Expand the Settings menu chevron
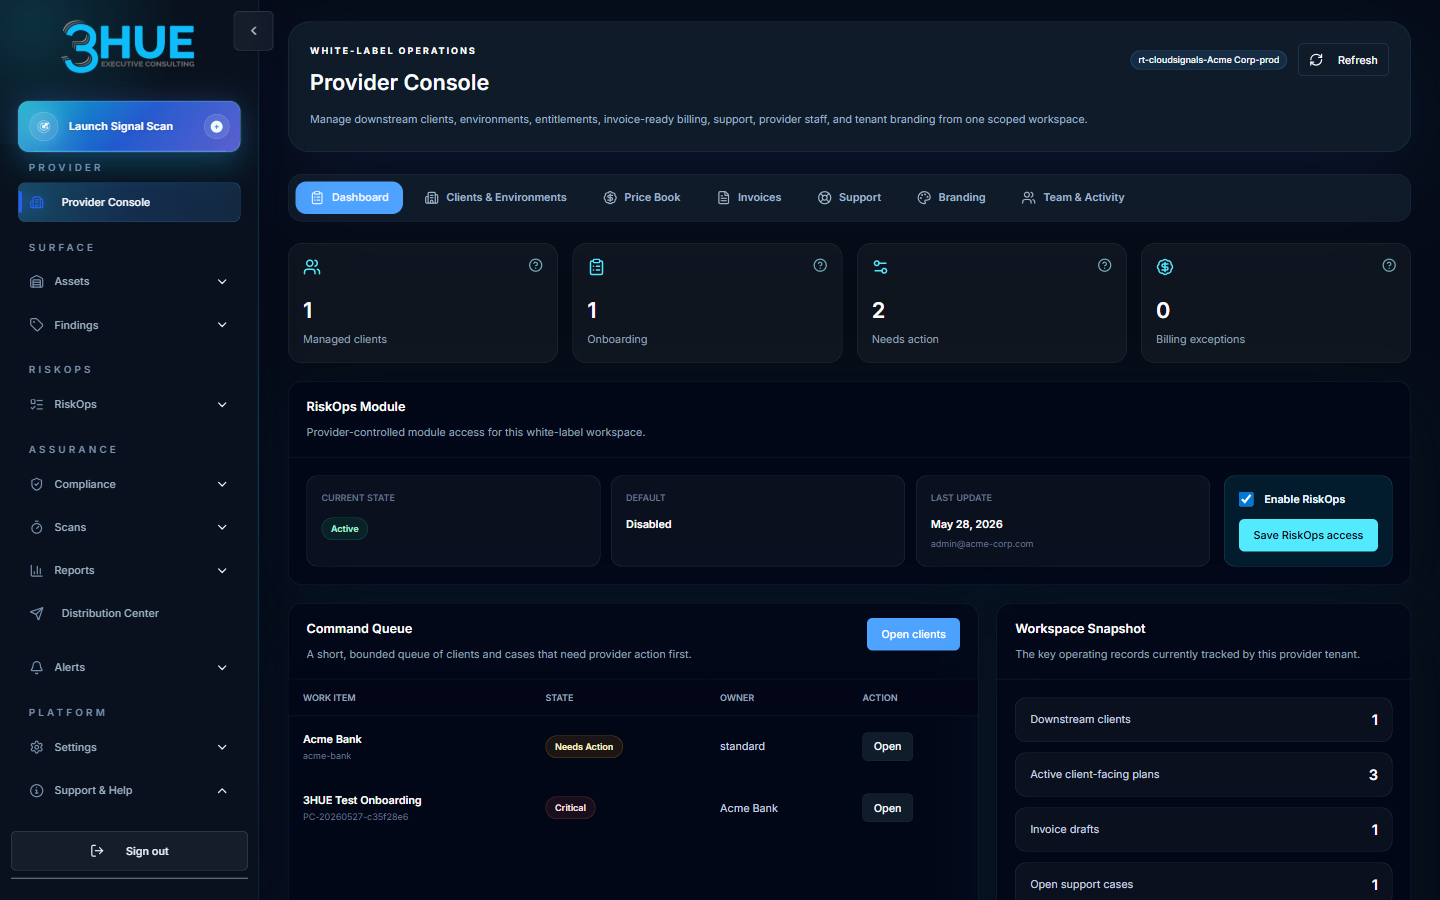This screenshot has height=900, width=1440. click(x=222, y=748)
